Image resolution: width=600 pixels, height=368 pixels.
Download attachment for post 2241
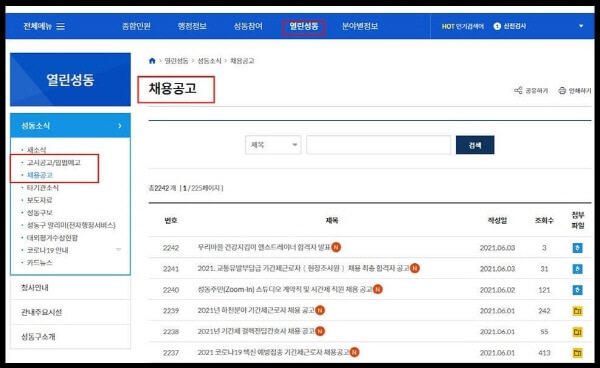(577, 269)
